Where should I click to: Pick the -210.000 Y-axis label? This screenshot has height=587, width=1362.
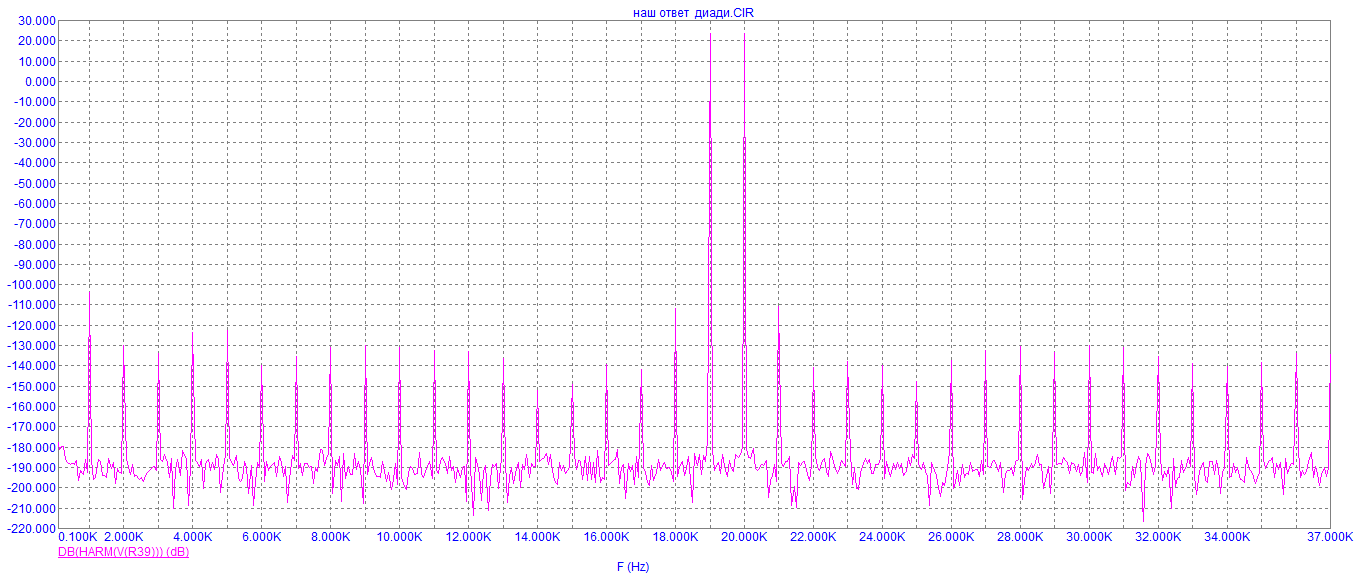pyautogui.click(x=33, y=508)
